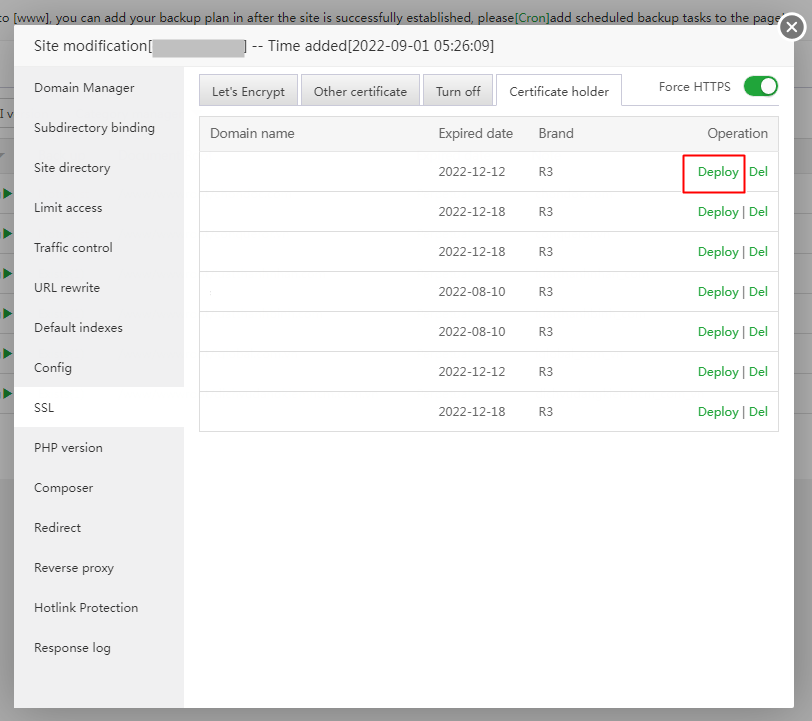
Task: Select Hotlink Protection in the sidebar
Action: pos(86,608)
